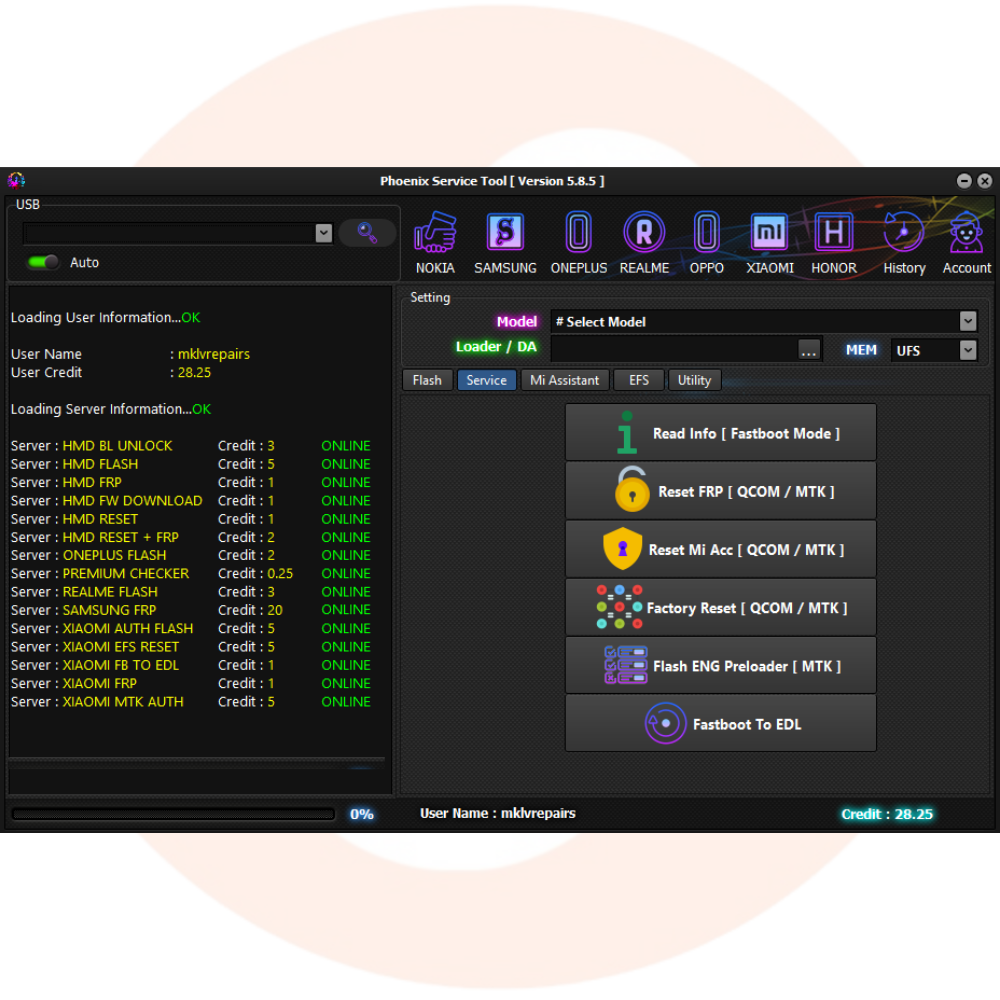Browse for Loader / DA file with ellipsis button
The image size is (1000, 1000).
[809, 349]
